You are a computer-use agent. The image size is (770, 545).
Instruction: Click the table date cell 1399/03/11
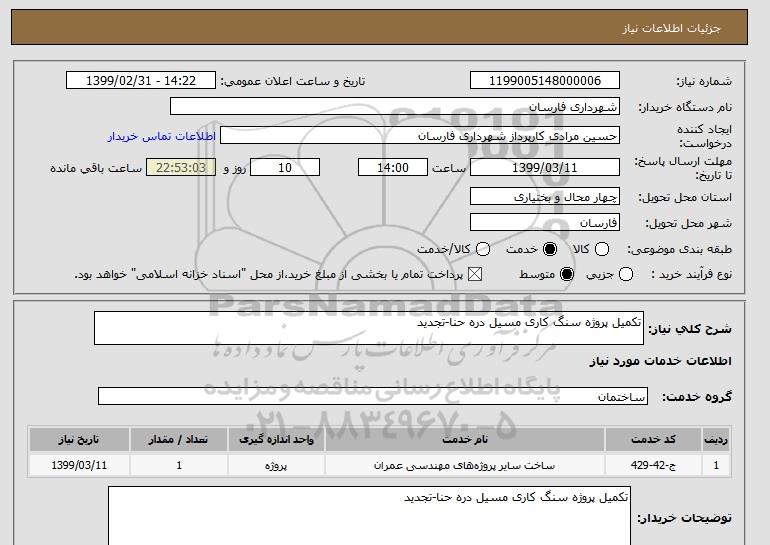(79, 465)
